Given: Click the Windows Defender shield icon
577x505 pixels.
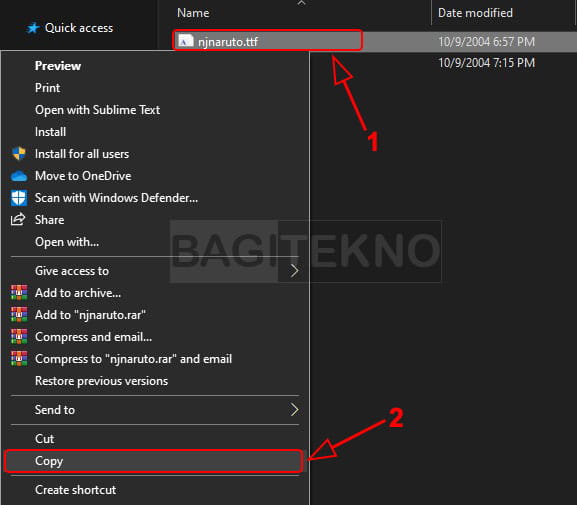Looking at the screenshot, I should tap(19, 198).
